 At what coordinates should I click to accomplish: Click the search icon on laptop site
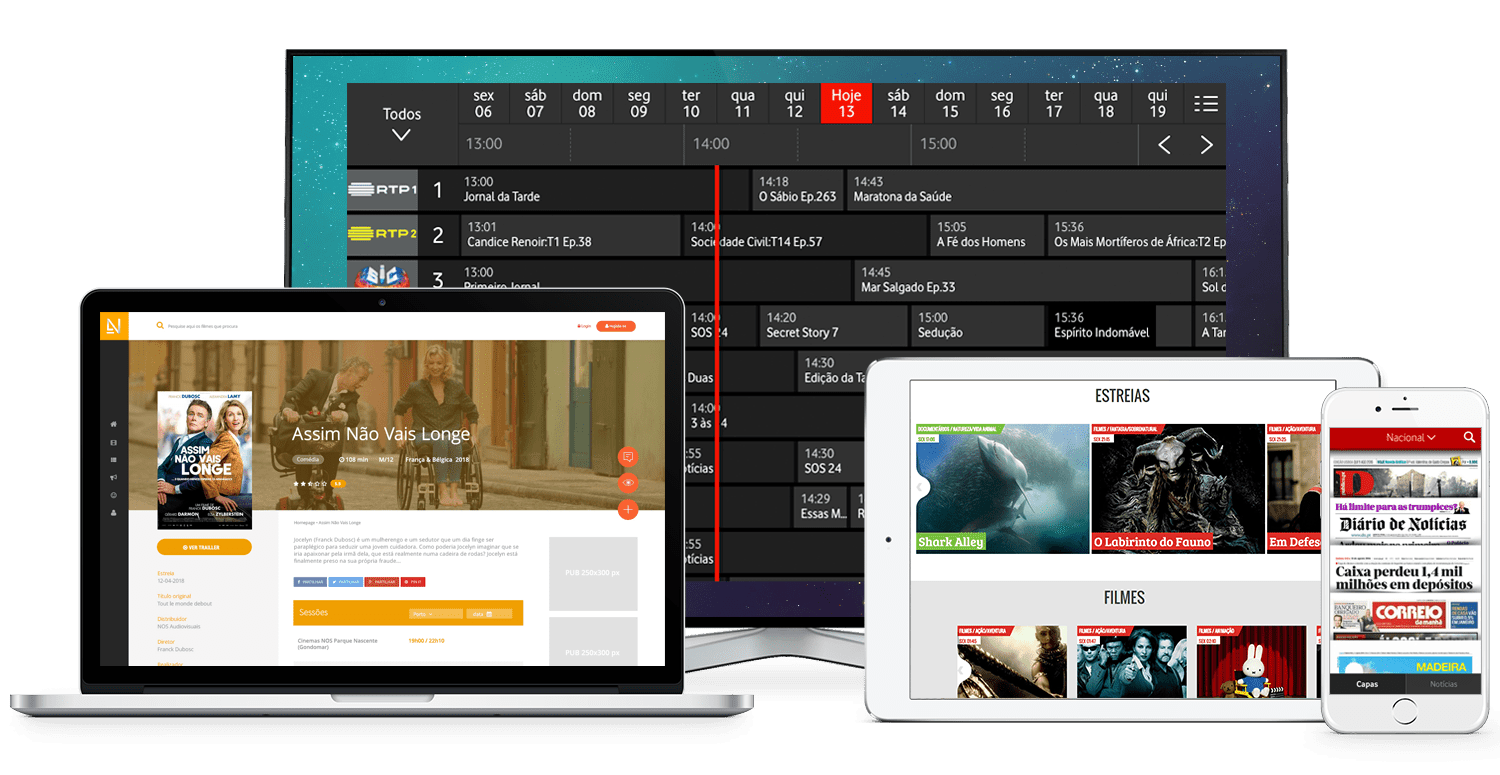(160, 325)
